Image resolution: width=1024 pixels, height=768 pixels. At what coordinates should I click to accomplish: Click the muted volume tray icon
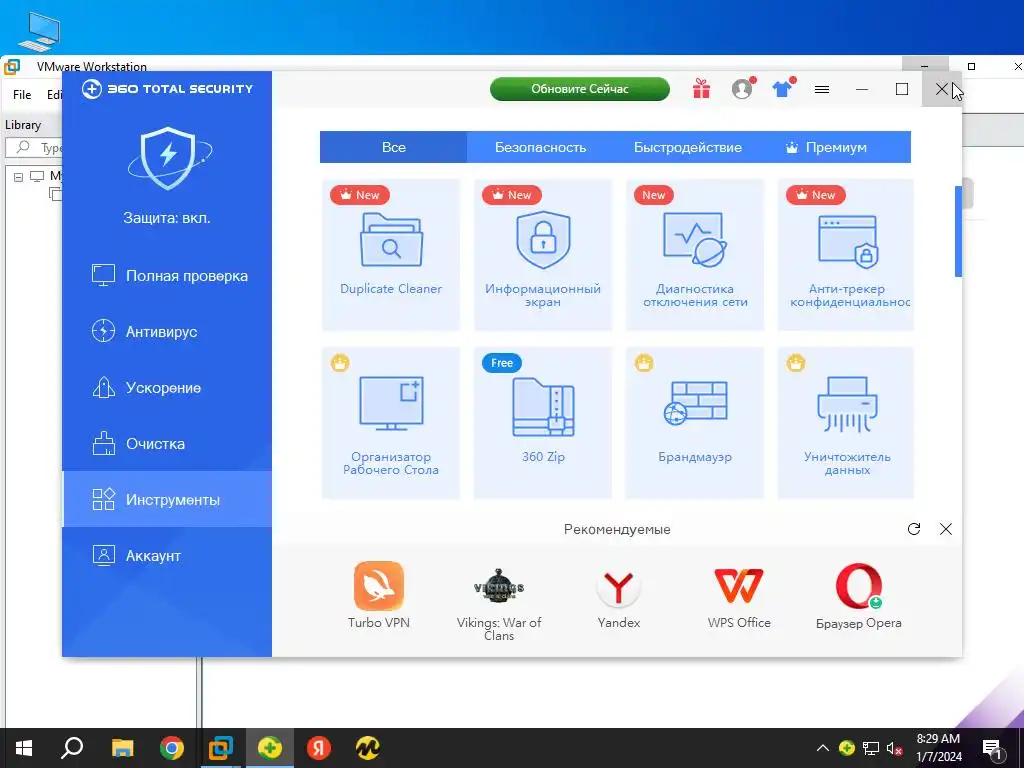(895, 748)
